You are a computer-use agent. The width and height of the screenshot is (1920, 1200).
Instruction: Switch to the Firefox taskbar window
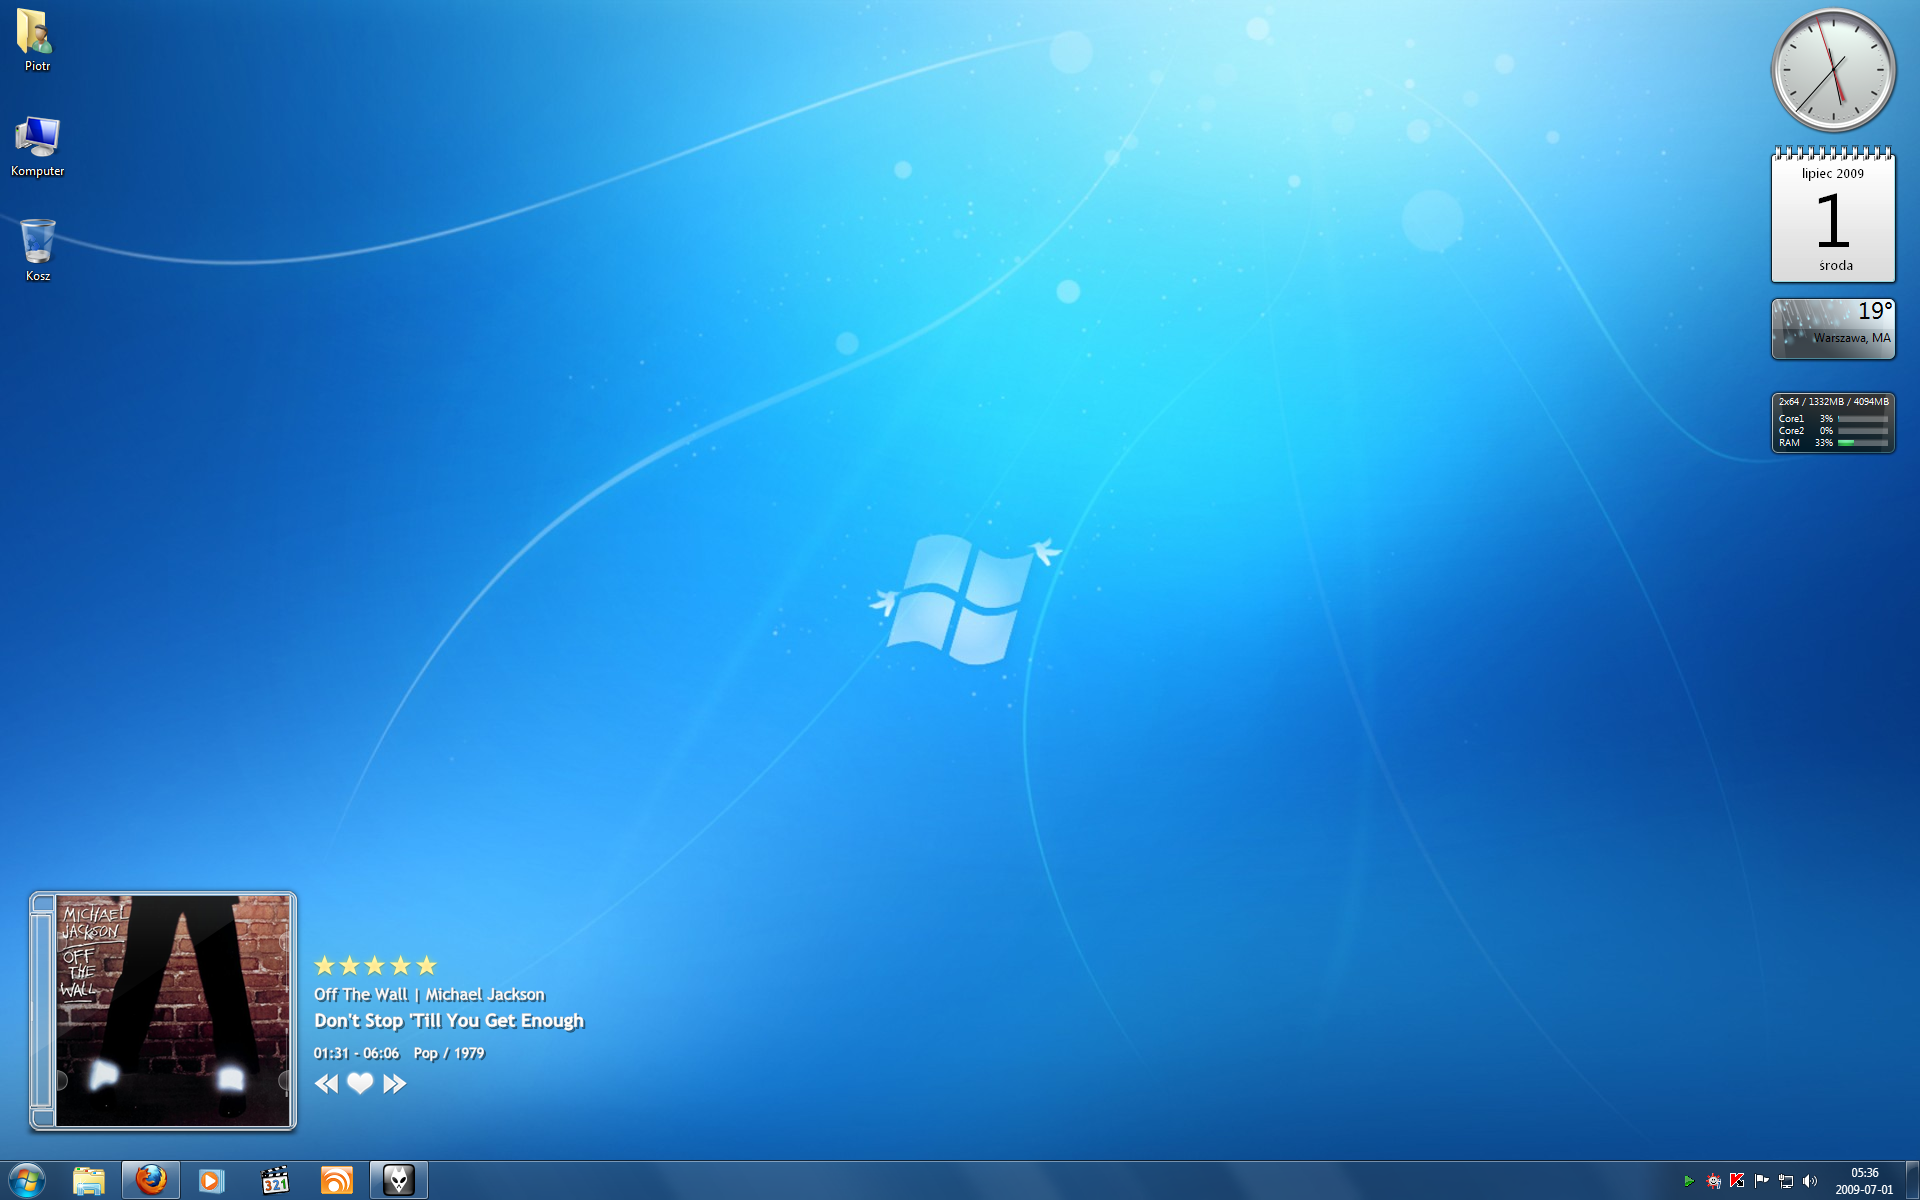point(151,1180)
